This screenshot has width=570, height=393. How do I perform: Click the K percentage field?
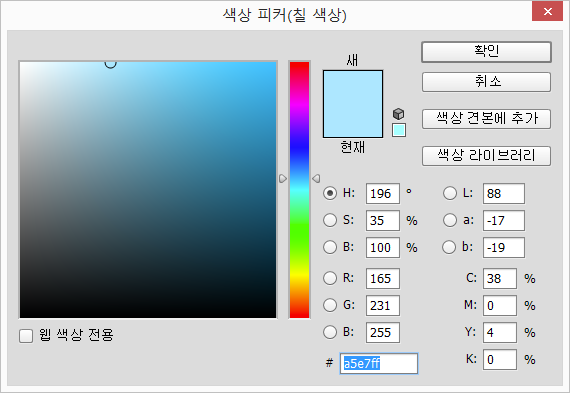click(500, 360)
